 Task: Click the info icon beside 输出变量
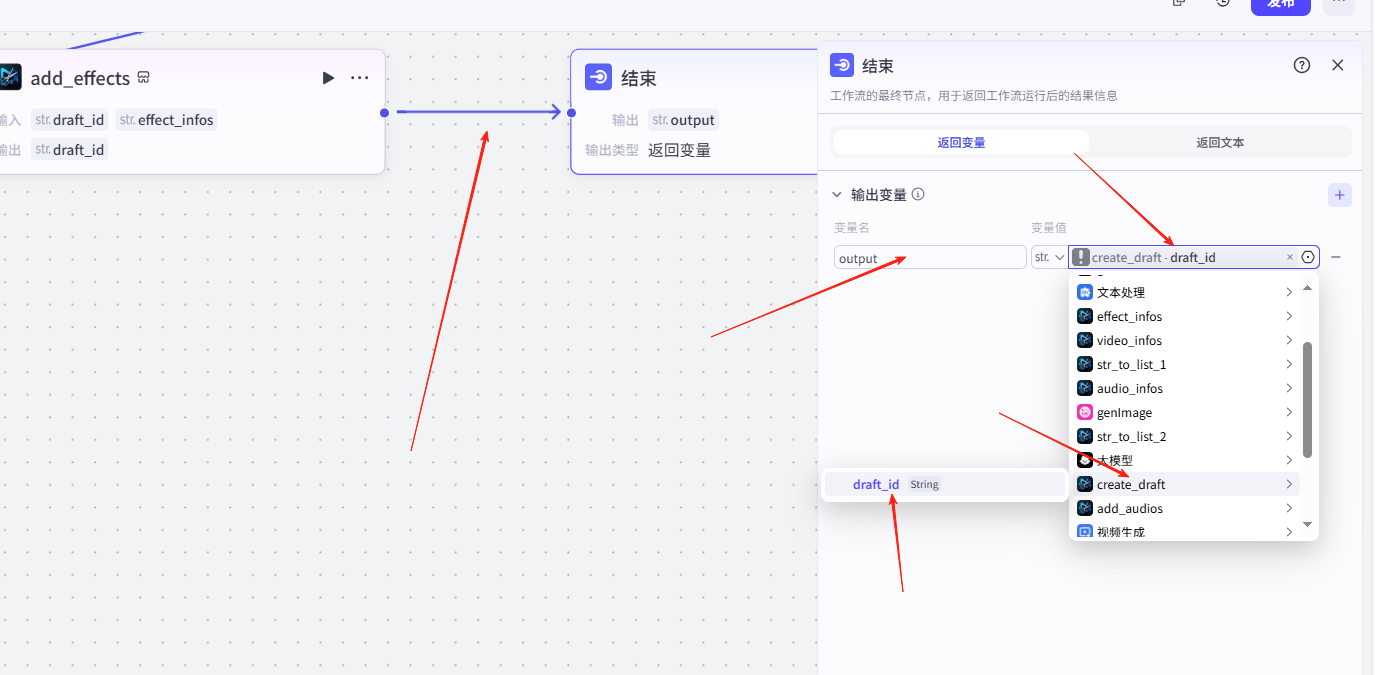[x=918, y=195]
